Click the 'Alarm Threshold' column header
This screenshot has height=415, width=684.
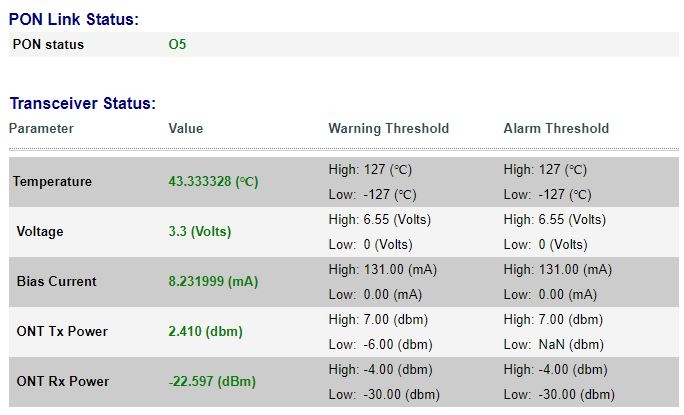tap(556, 129)
